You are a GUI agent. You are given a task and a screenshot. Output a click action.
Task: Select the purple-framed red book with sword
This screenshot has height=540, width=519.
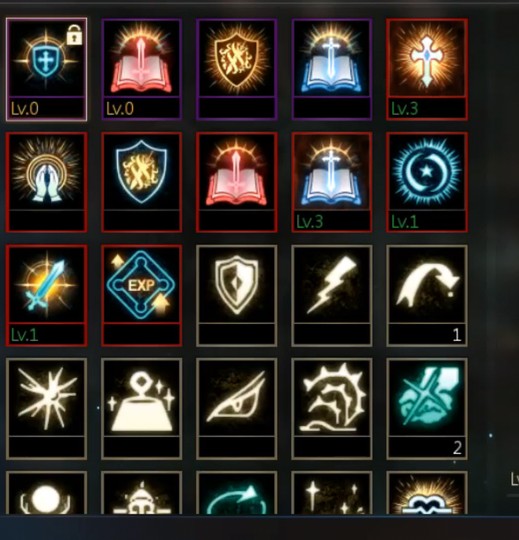pos(142,69)
